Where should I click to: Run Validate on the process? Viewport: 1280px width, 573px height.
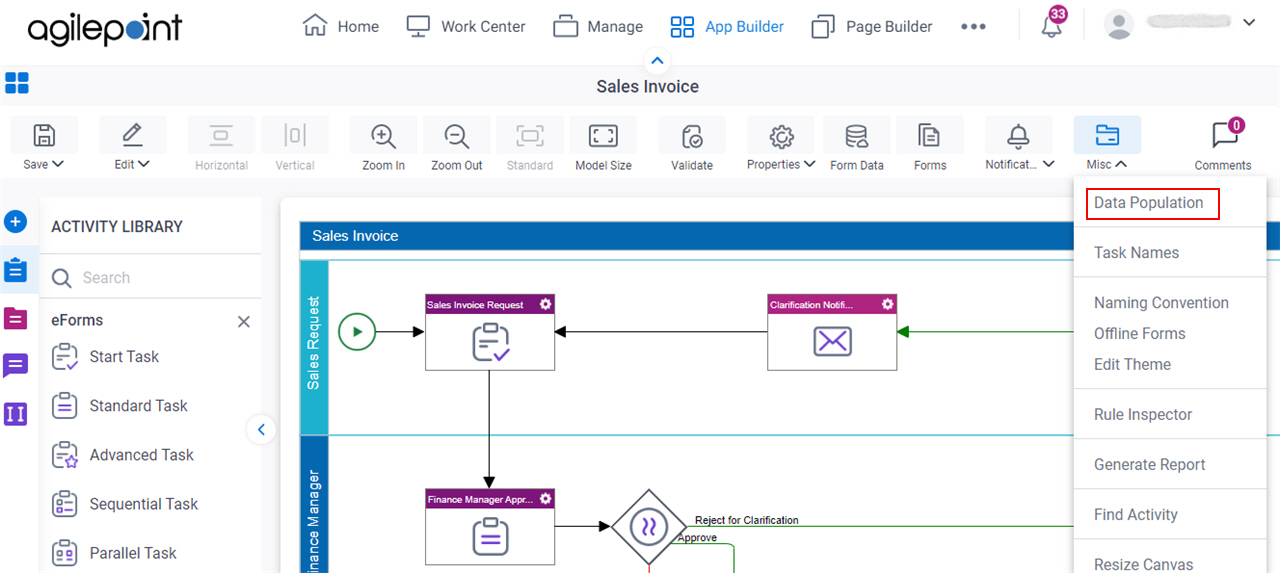(x=692, y=136)
